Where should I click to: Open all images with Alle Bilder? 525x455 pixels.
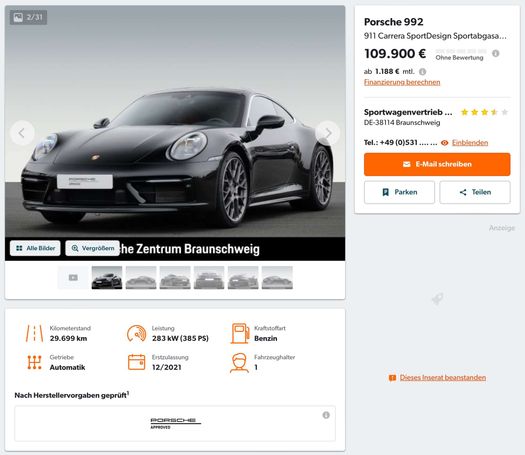[x=35, y=248]
